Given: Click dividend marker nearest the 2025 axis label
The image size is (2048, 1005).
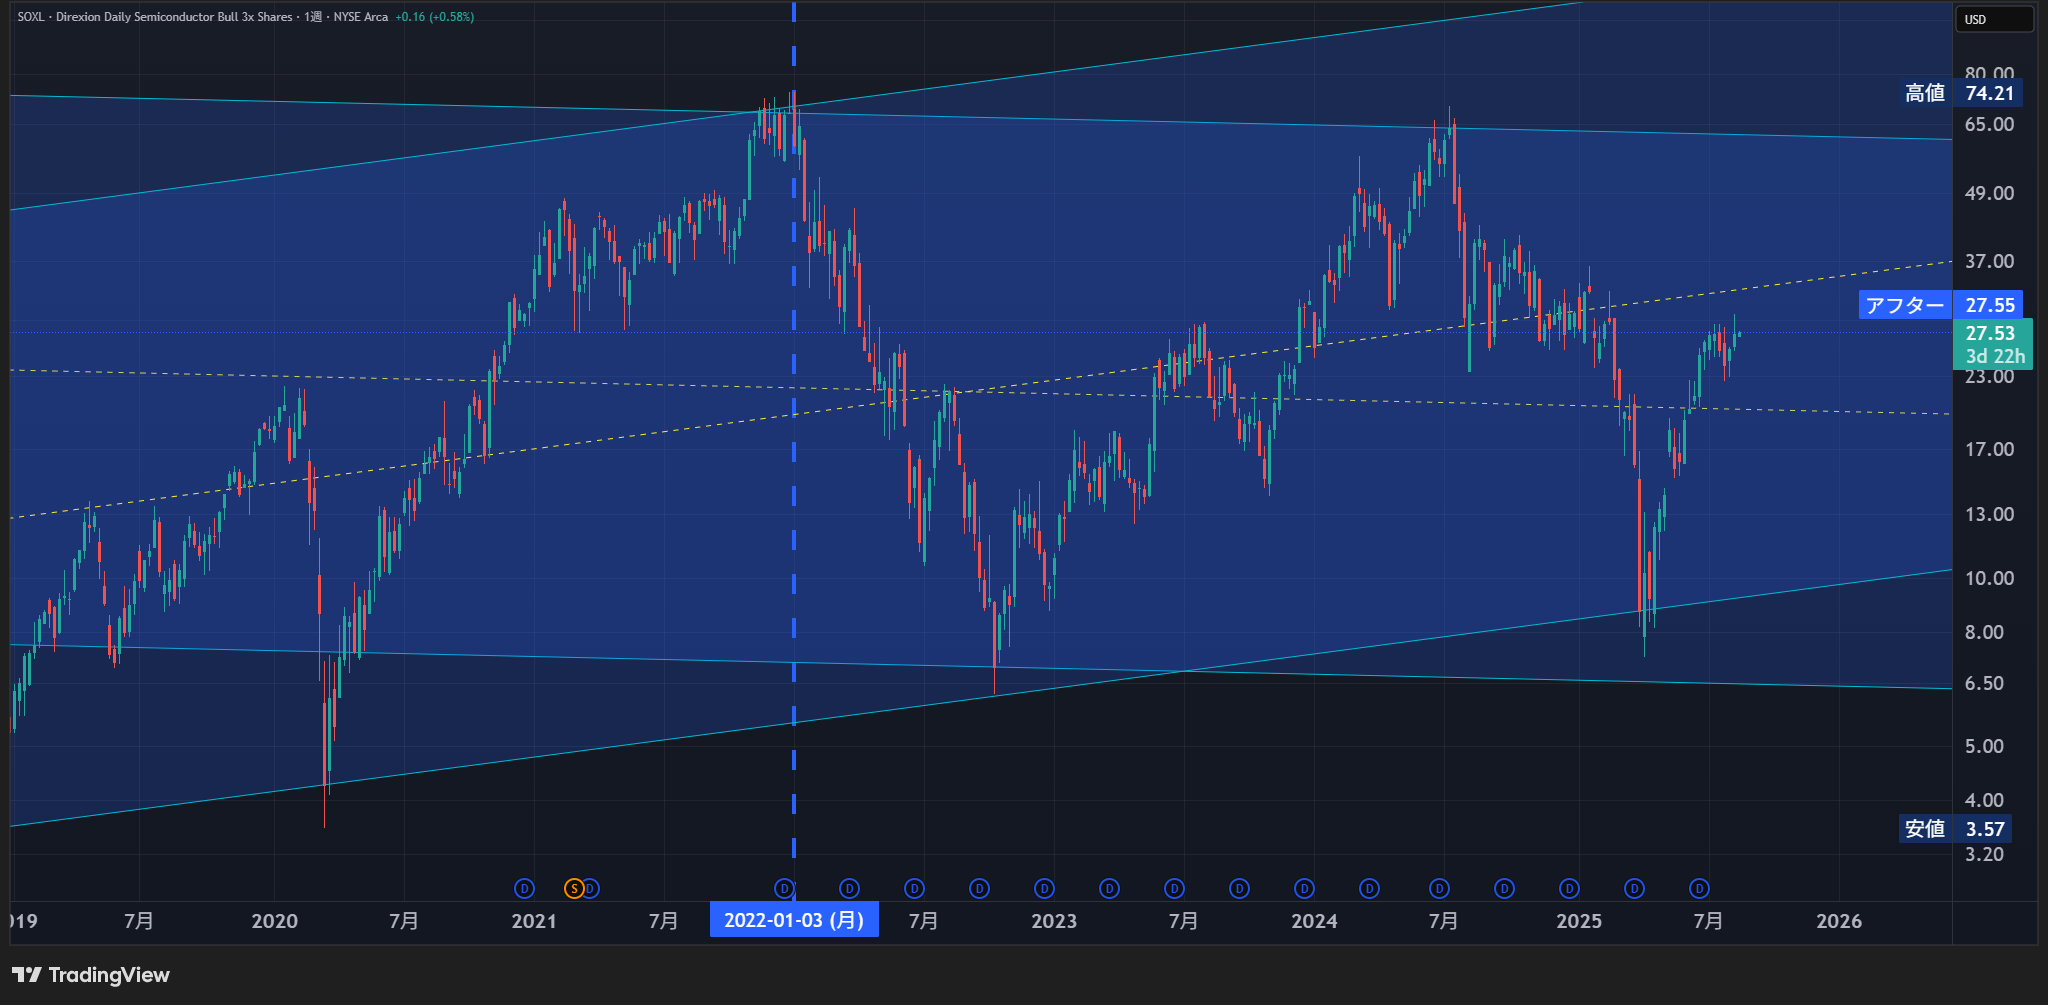Looking at the screenshot, I should [1569, 888].
